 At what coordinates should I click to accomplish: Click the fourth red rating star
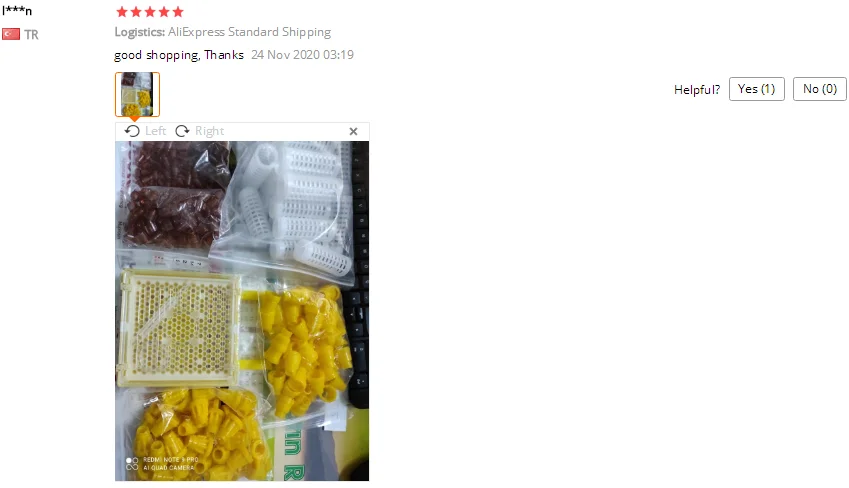coord(164,11)
